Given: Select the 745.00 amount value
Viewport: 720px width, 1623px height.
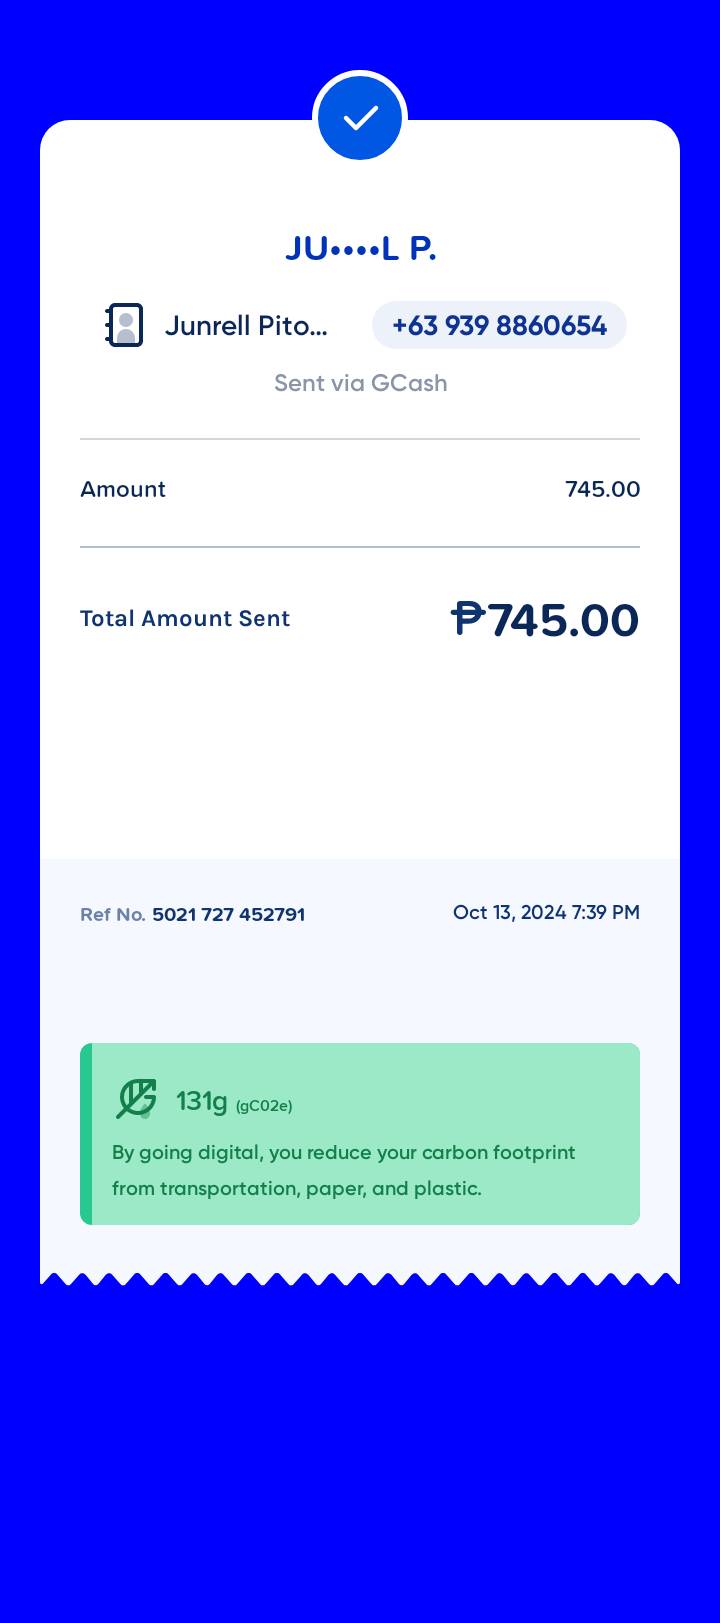Looking at the screenshot, I should (x=602, y=489).
